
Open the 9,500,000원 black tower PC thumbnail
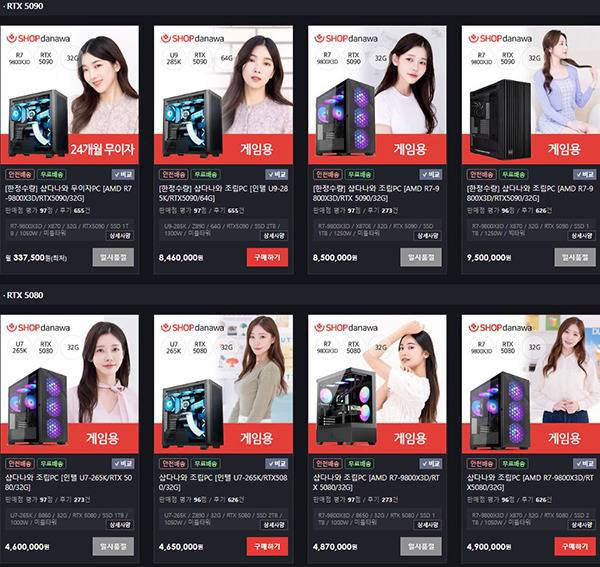pos(531,95)
